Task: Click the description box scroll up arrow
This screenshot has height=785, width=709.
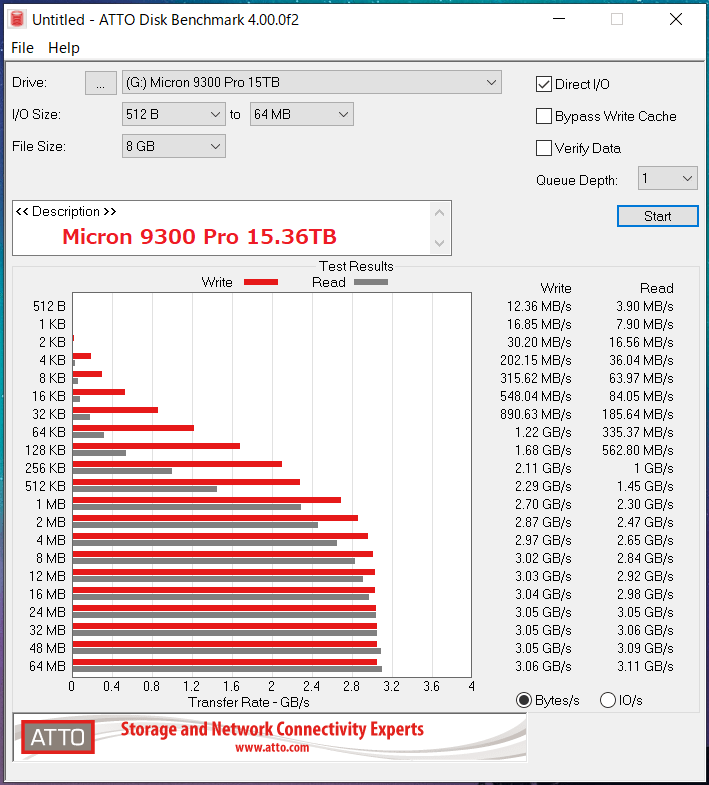Action: tap(440, 213)
